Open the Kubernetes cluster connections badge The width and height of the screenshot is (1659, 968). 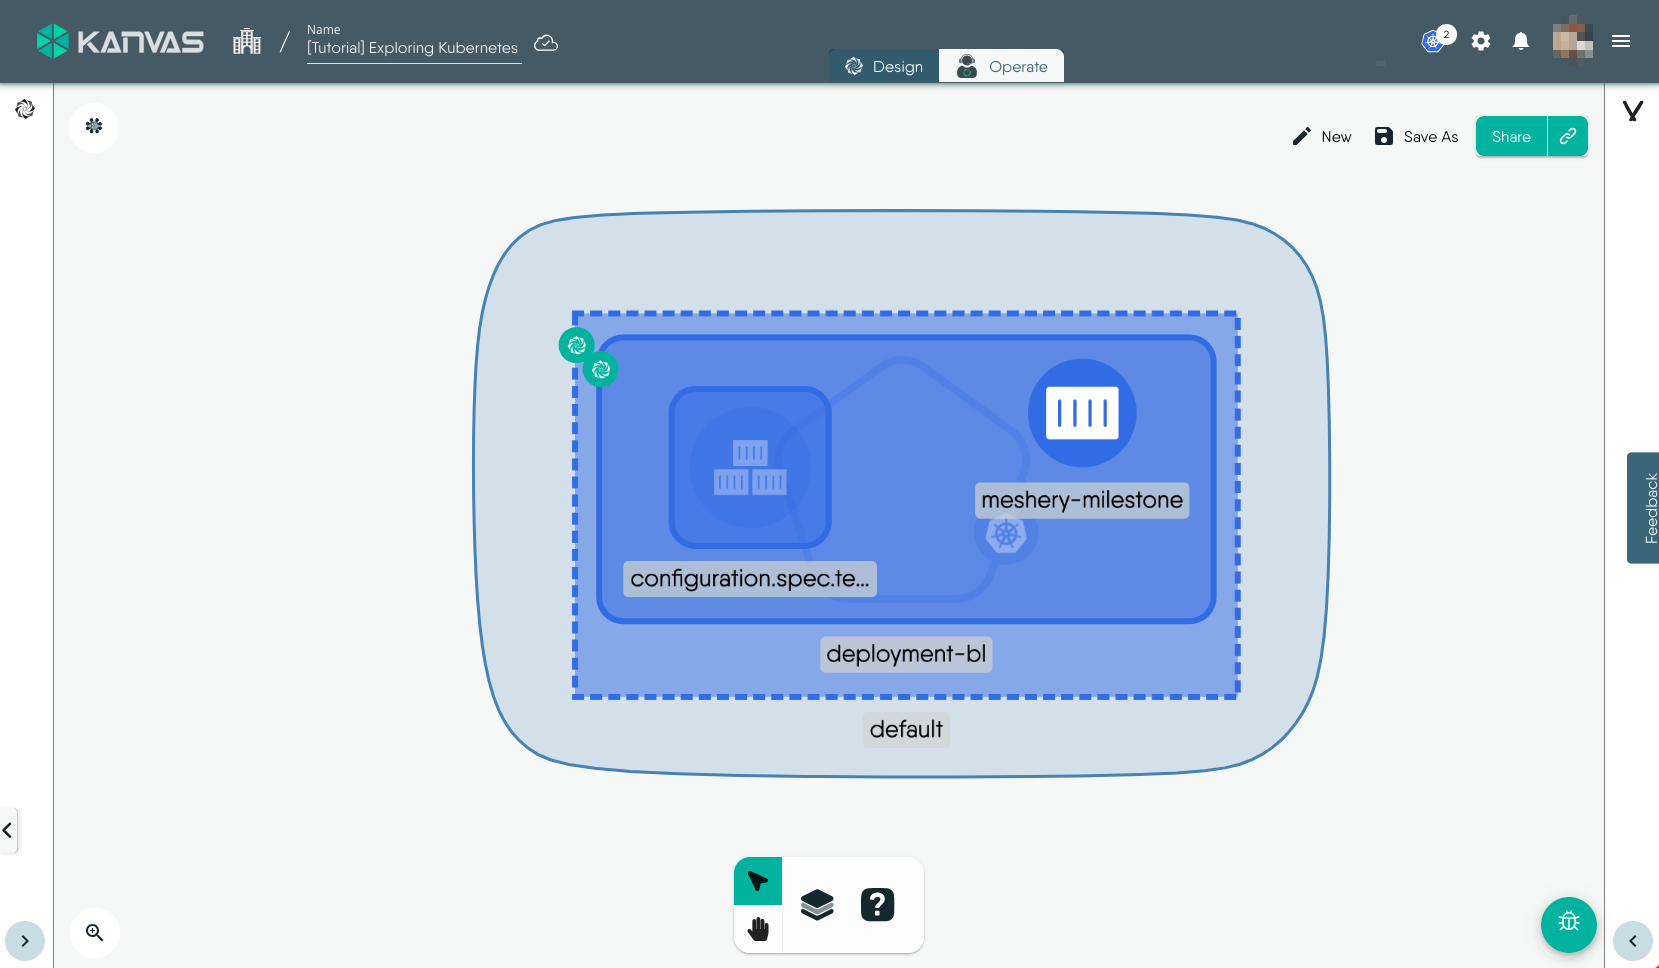1435,41
